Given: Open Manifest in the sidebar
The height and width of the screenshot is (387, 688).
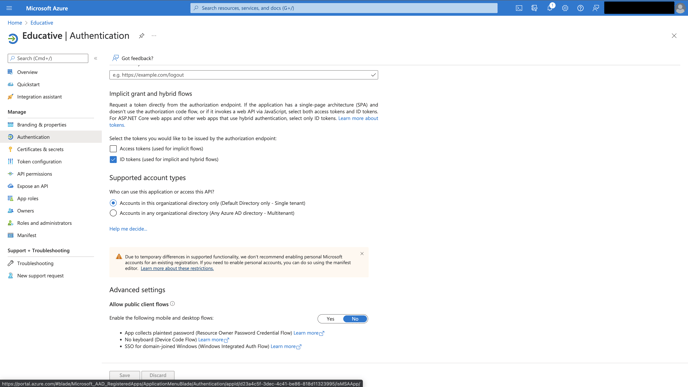Looking at the screenshot, I should [x=27, y=235].
